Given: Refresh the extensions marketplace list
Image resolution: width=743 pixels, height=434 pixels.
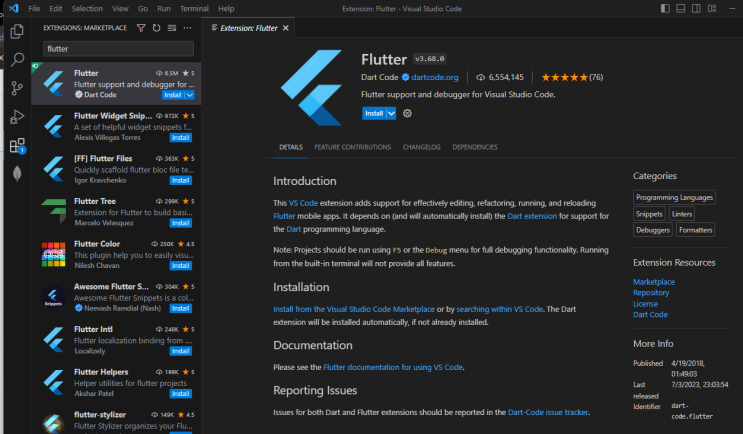Looking at the screenshot, I should tap(156, 28).
